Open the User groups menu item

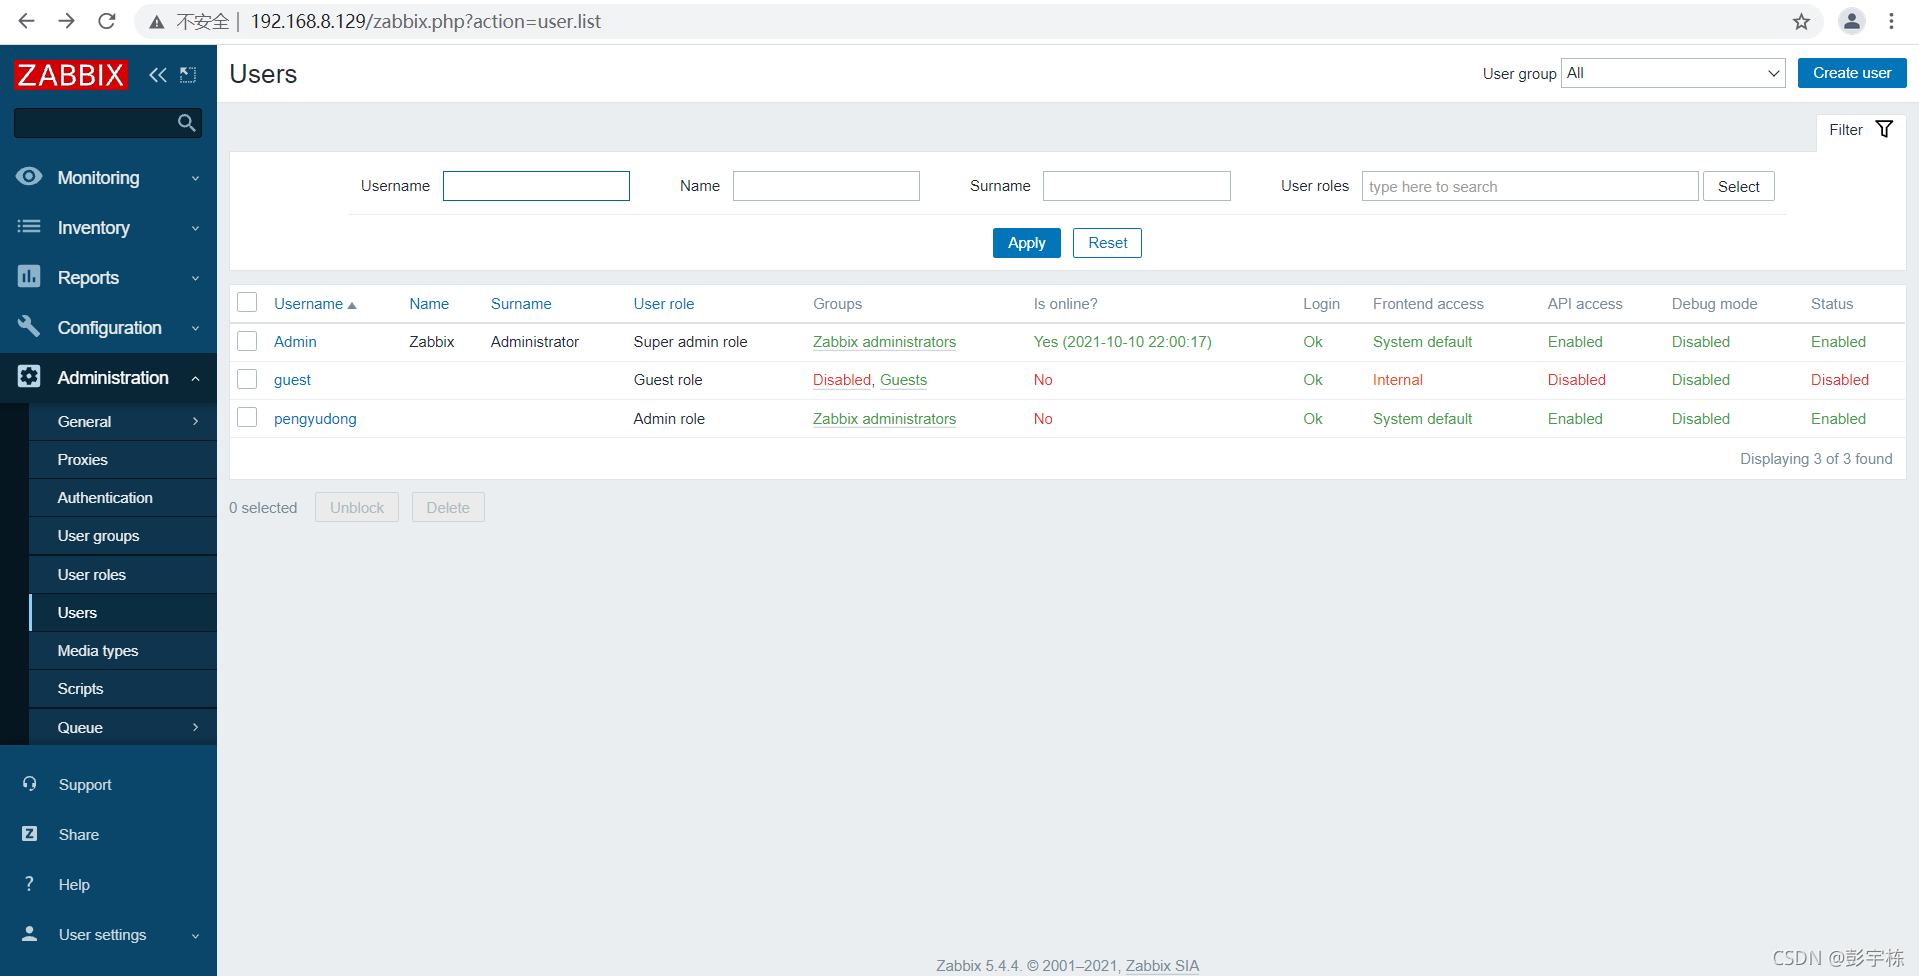click(x=123, y=536)
